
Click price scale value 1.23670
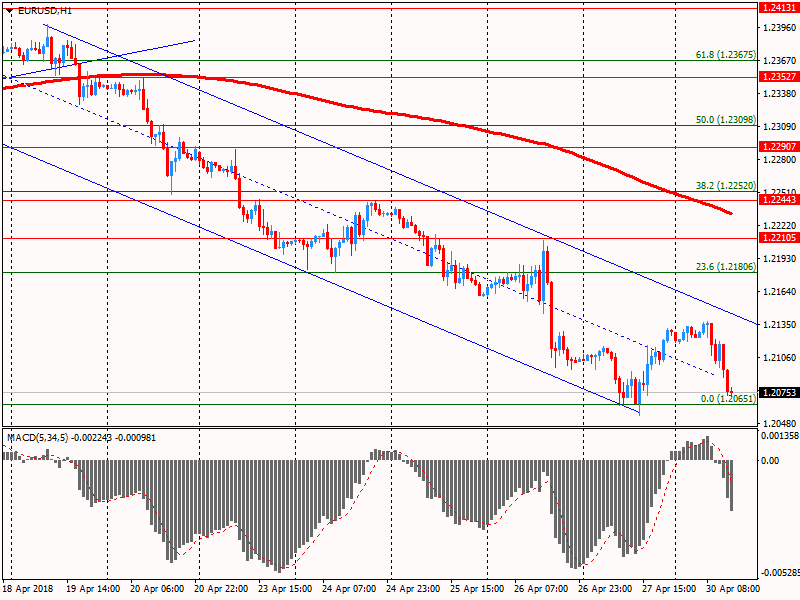(x=780, y=61)
